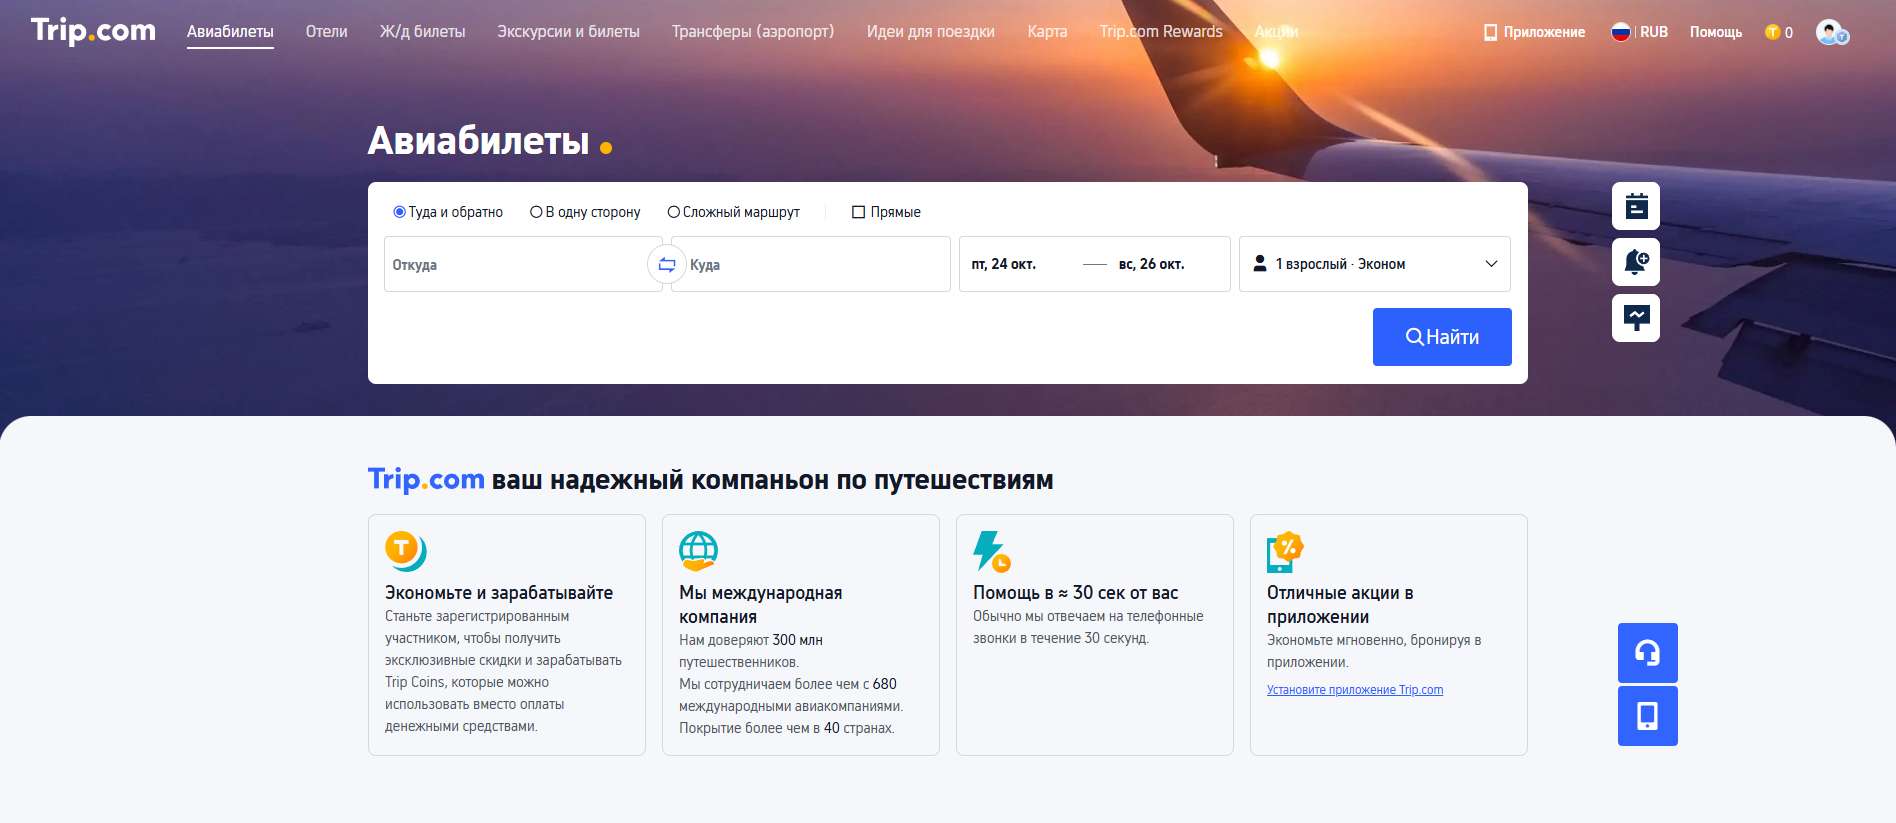Select the "Туда и обратно" radio option
1896x823 pixels.
[400, 212]
